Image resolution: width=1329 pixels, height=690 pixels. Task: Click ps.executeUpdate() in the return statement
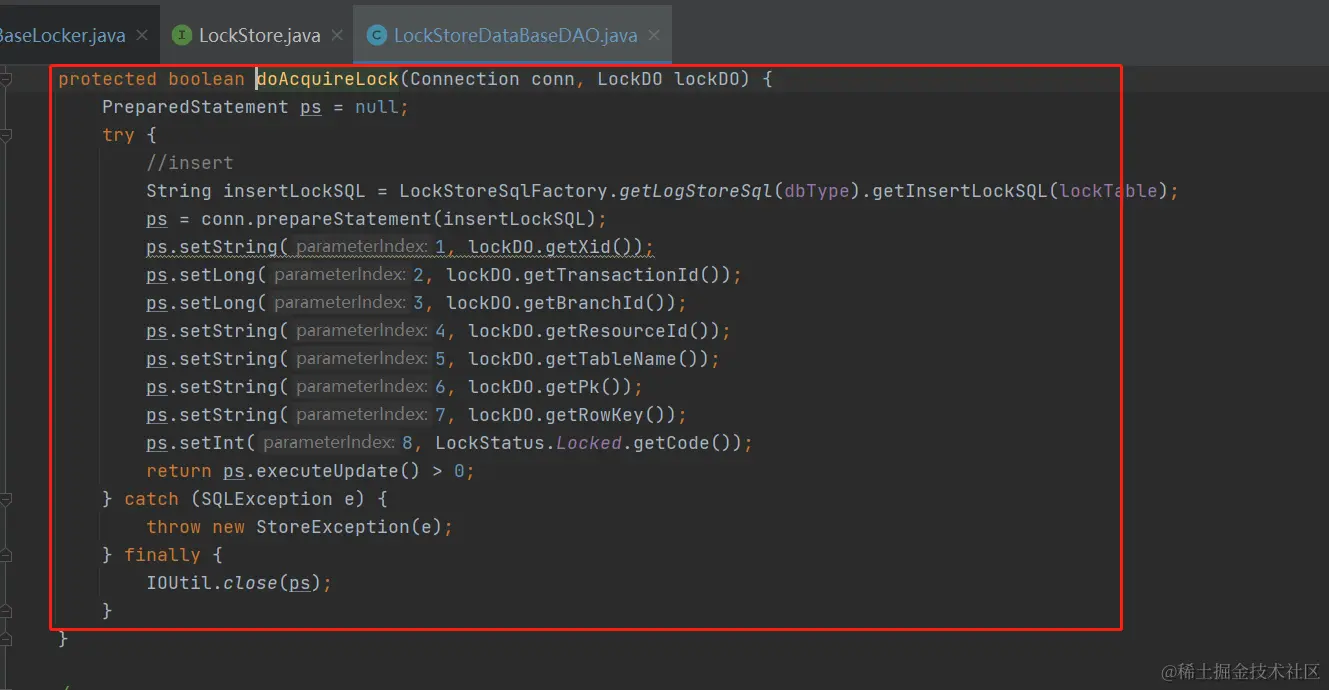tap(322, 471)
